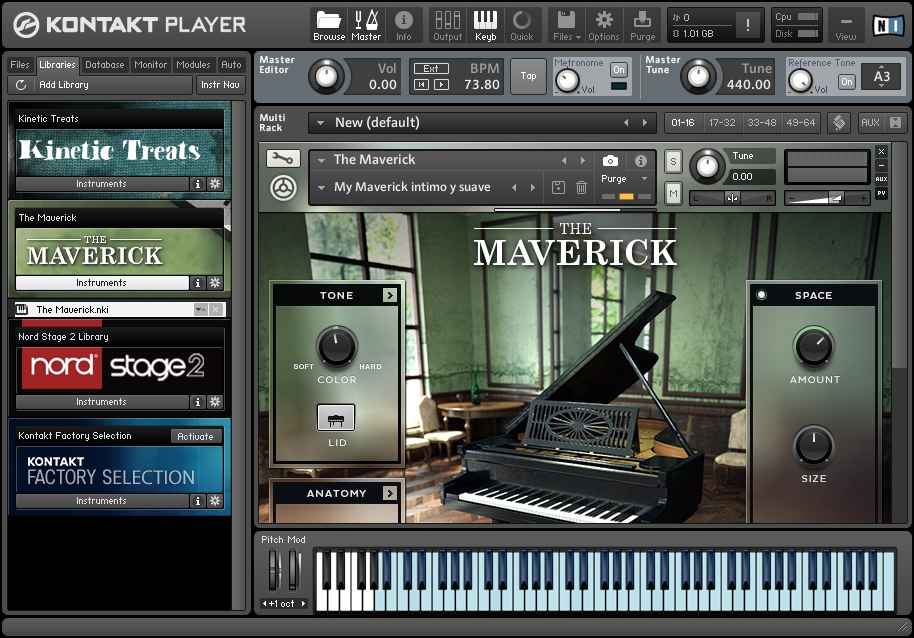Expand the TONE panel arrow
Screen dimensions: 914x638
389,295
